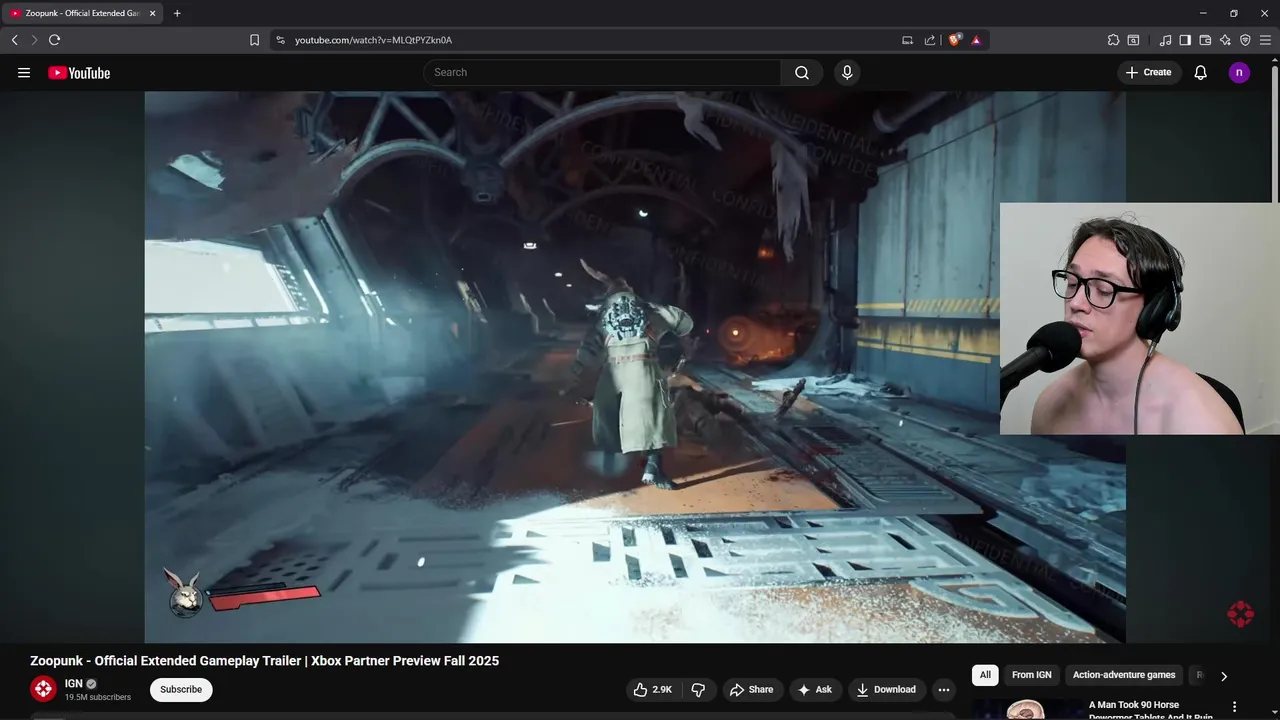Viewport: 1280px width, 720px height.
Task: Open the Brave Wallet icon
Action: [1205, 40]
